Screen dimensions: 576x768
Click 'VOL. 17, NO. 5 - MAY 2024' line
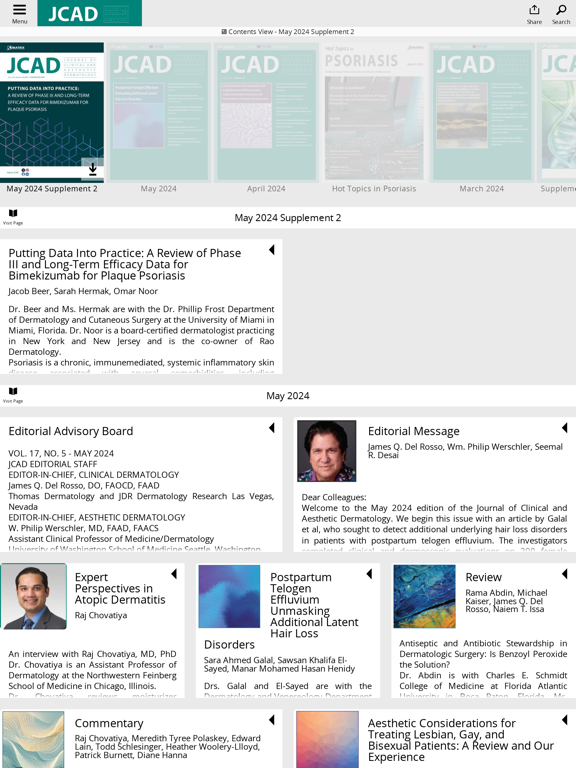coord(61,454)
